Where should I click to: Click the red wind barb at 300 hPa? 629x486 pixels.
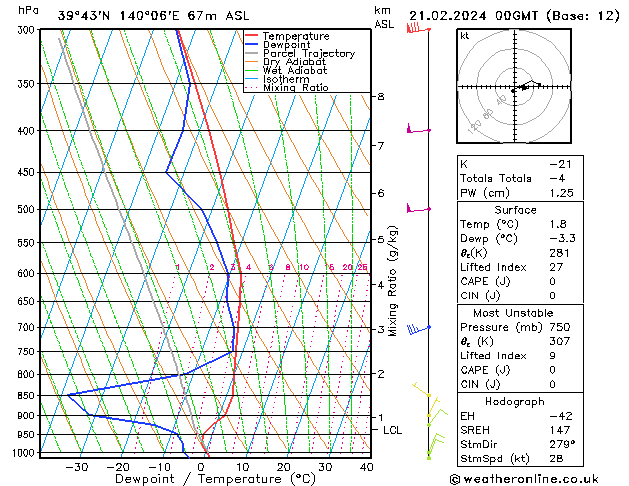418,28
